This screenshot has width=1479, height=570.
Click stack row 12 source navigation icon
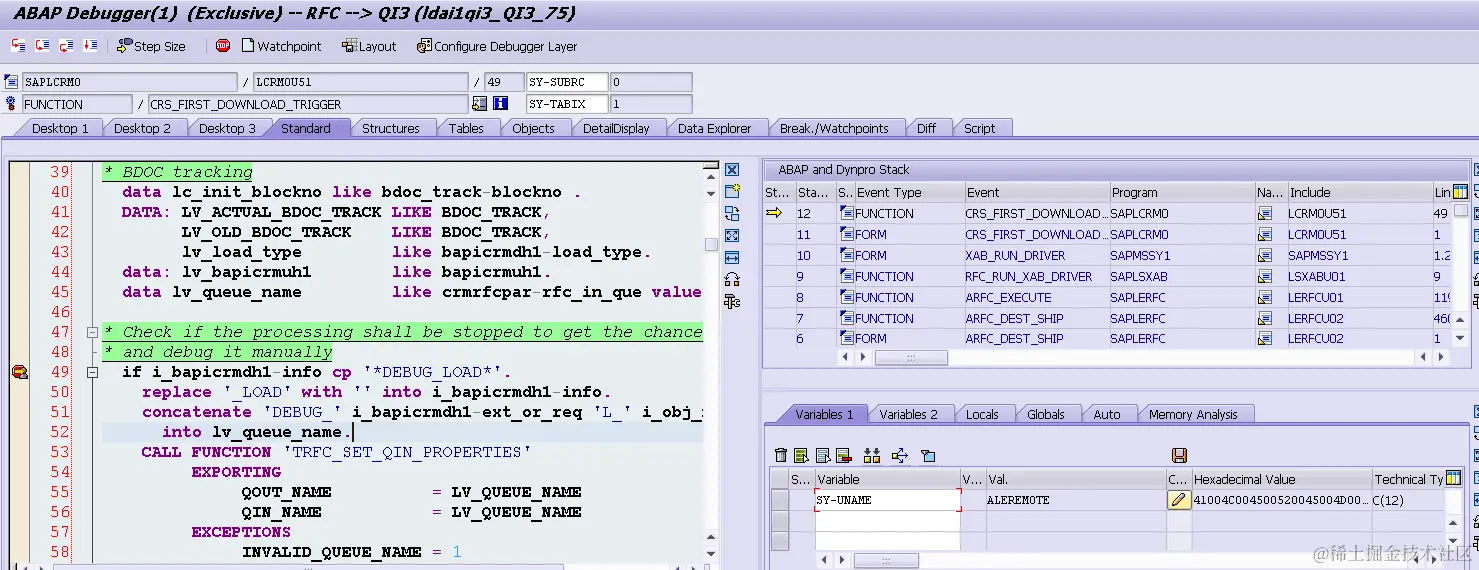pos(1264,213)
